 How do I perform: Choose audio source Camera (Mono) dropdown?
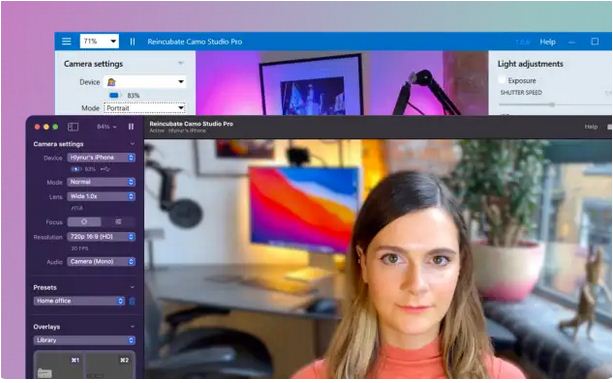tap(101, 261)
